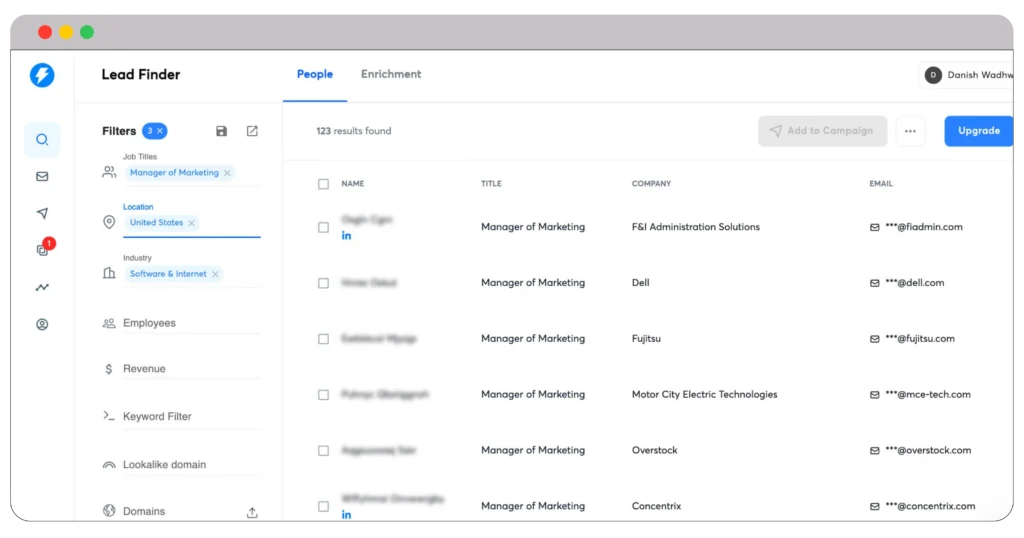Remove the United States location tag
This screenshot has height=538, width=1024.
coord(191,223)
